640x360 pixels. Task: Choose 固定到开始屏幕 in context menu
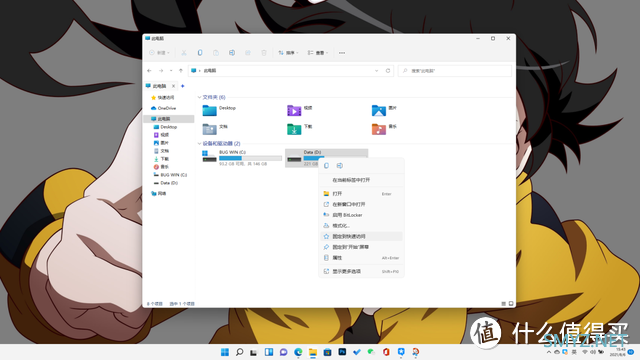point(361,247)
